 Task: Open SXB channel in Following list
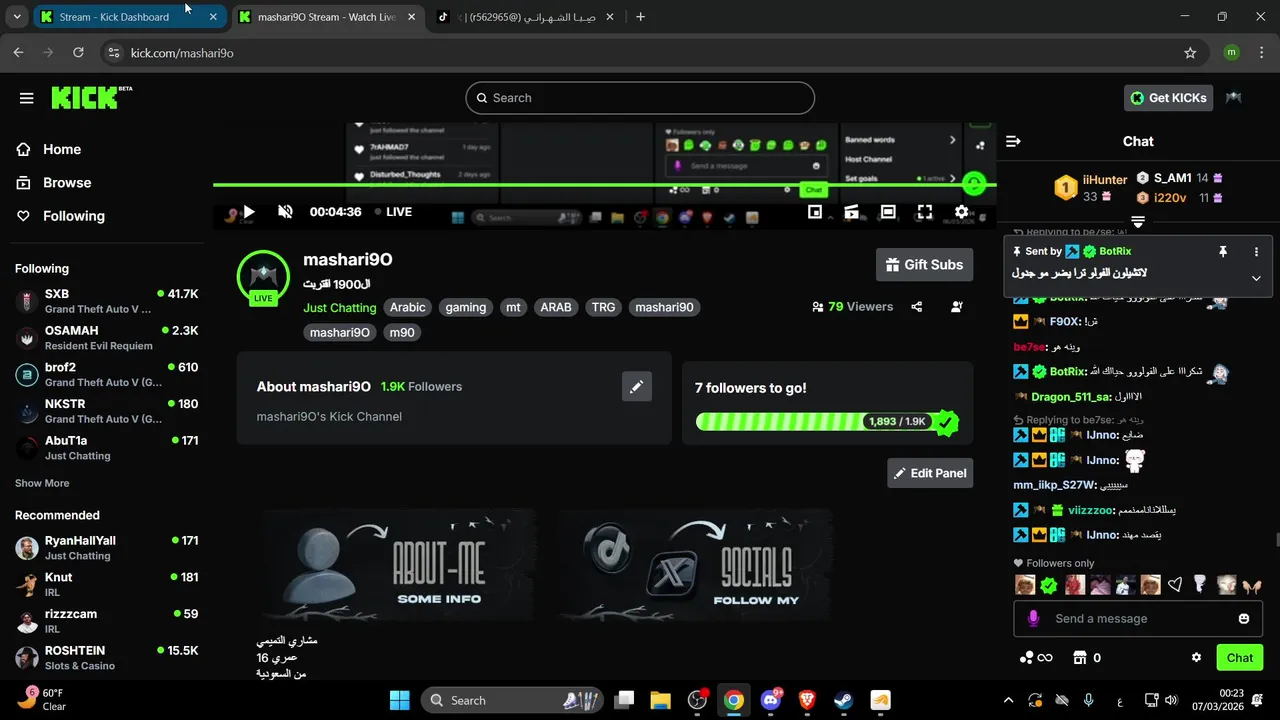point(107,301)
